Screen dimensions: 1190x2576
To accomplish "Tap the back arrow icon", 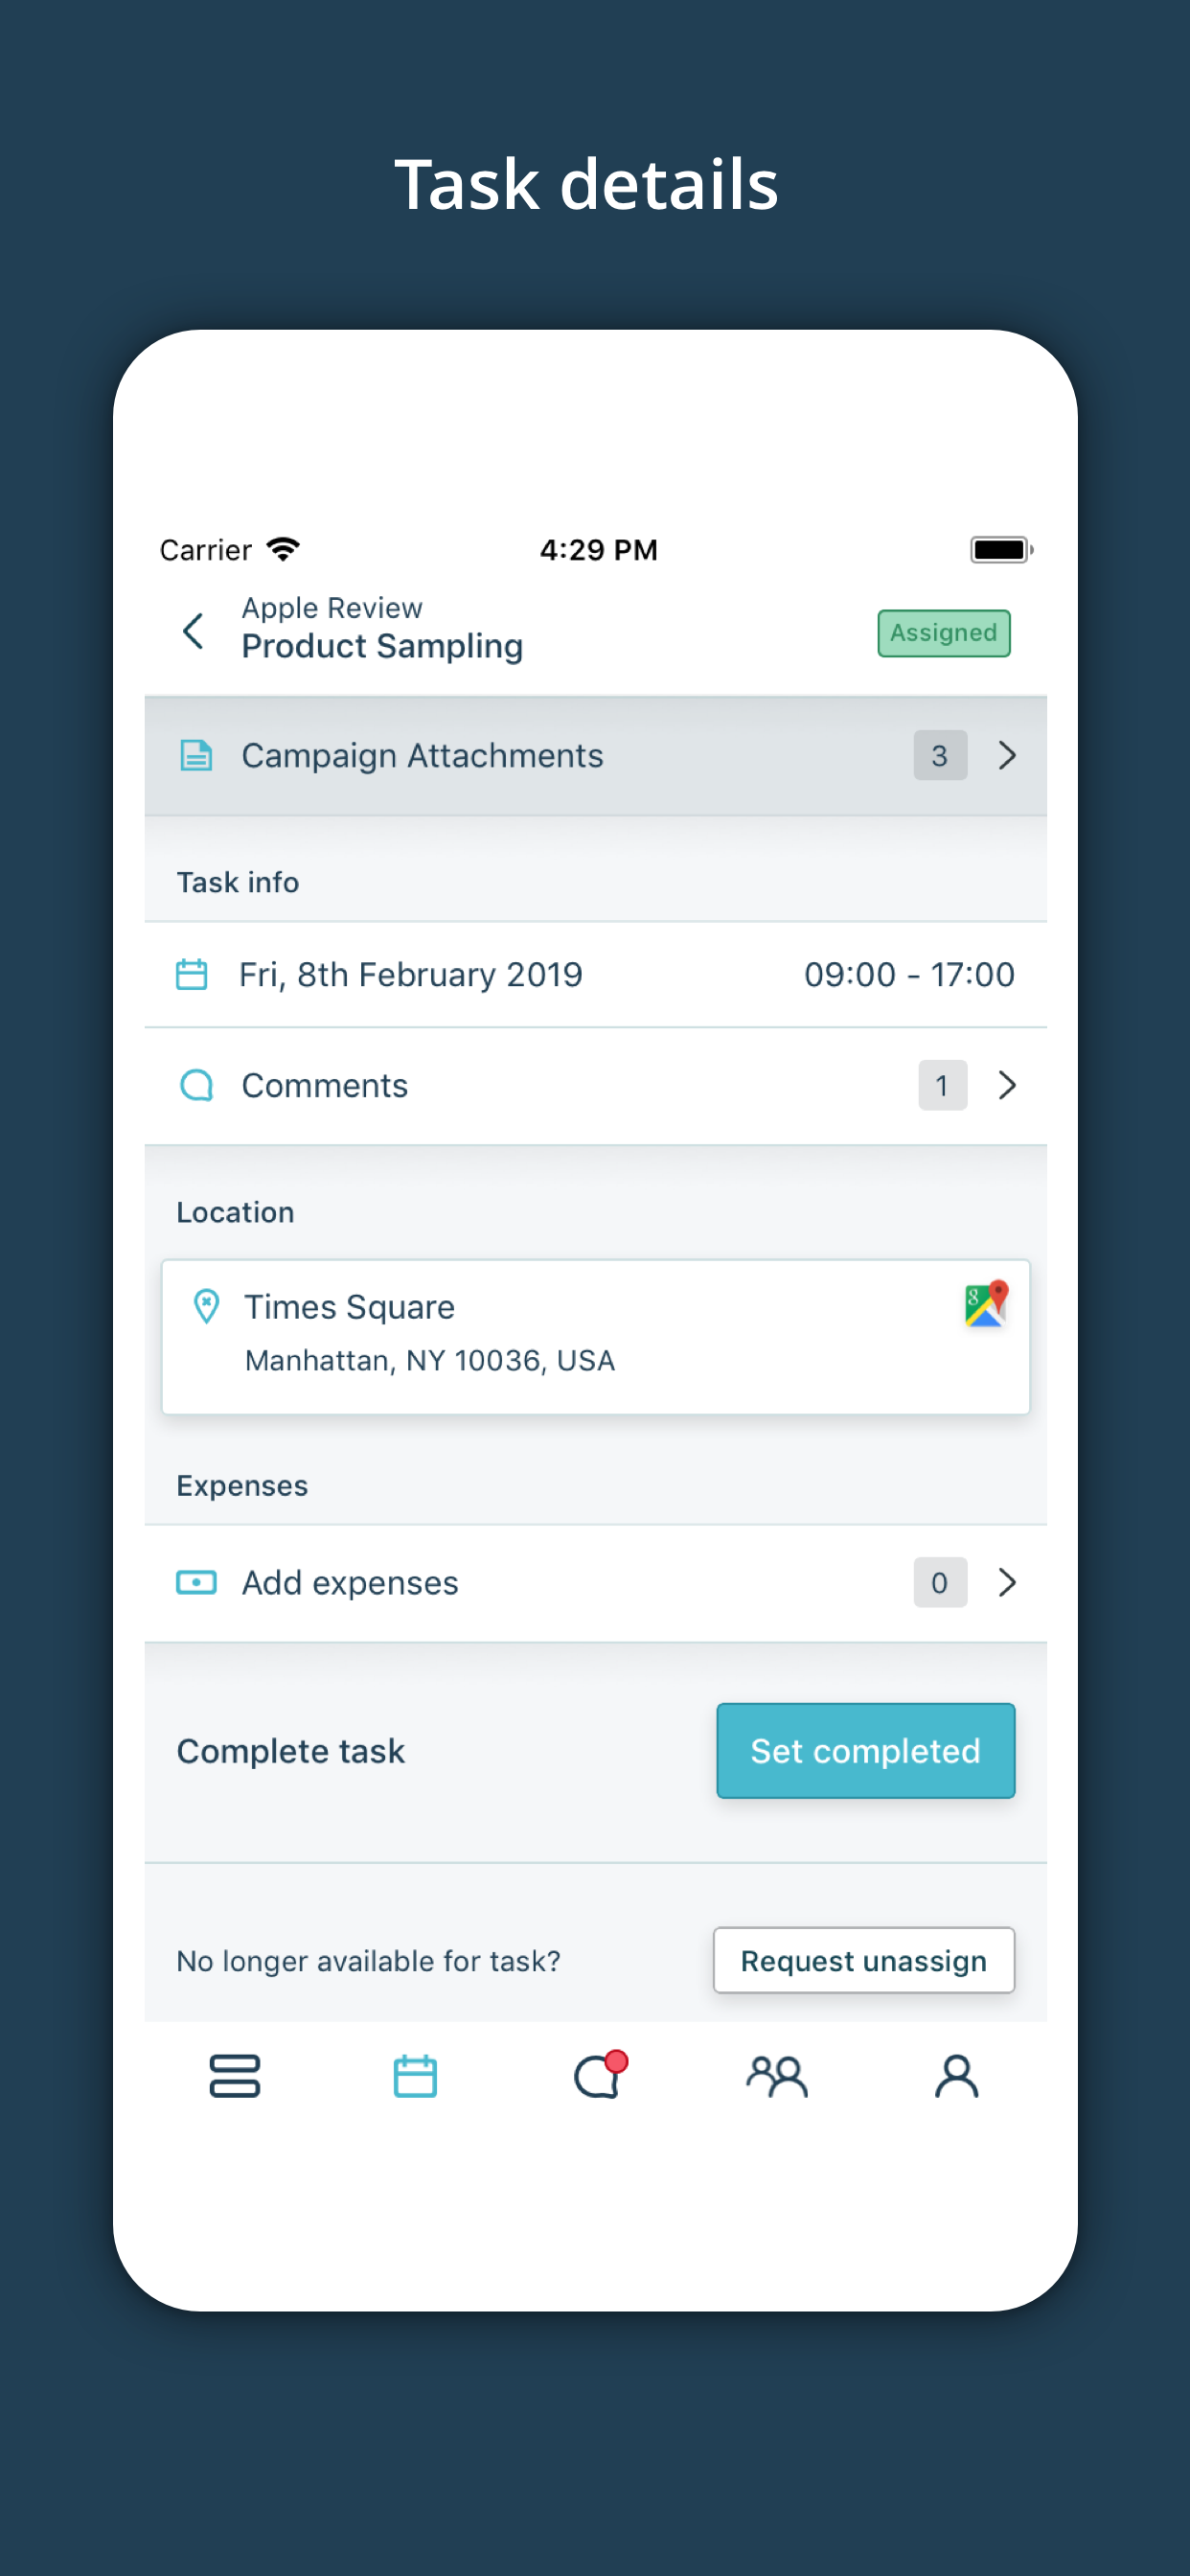I will coord(194,631).
